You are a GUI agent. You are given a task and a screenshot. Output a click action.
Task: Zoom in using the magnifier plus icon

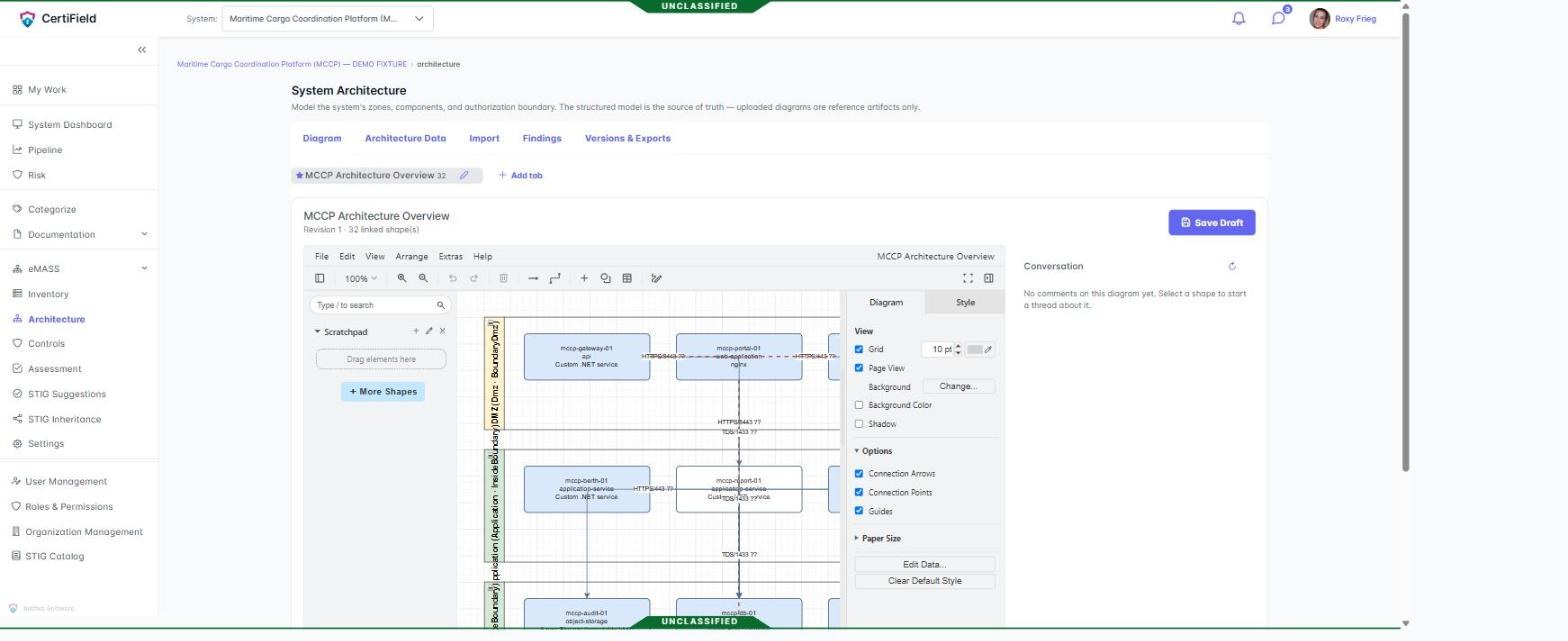tap(402, 278)
